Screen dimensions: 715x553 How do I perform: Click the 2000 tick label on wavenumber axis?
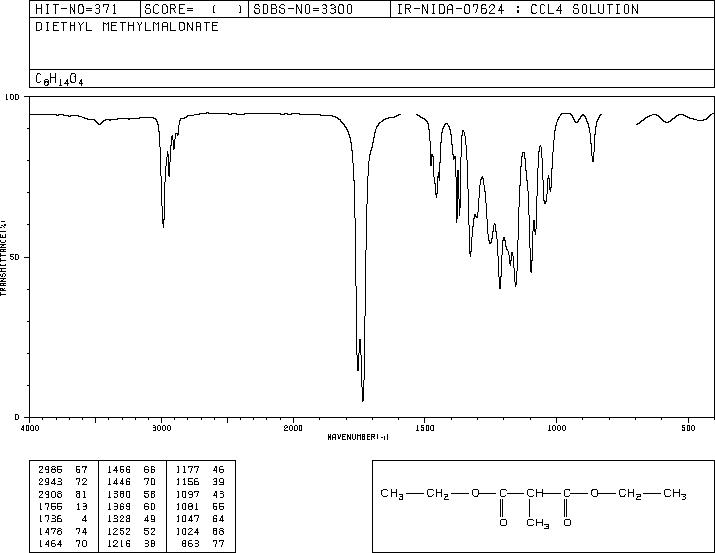[x=293, y=428]
